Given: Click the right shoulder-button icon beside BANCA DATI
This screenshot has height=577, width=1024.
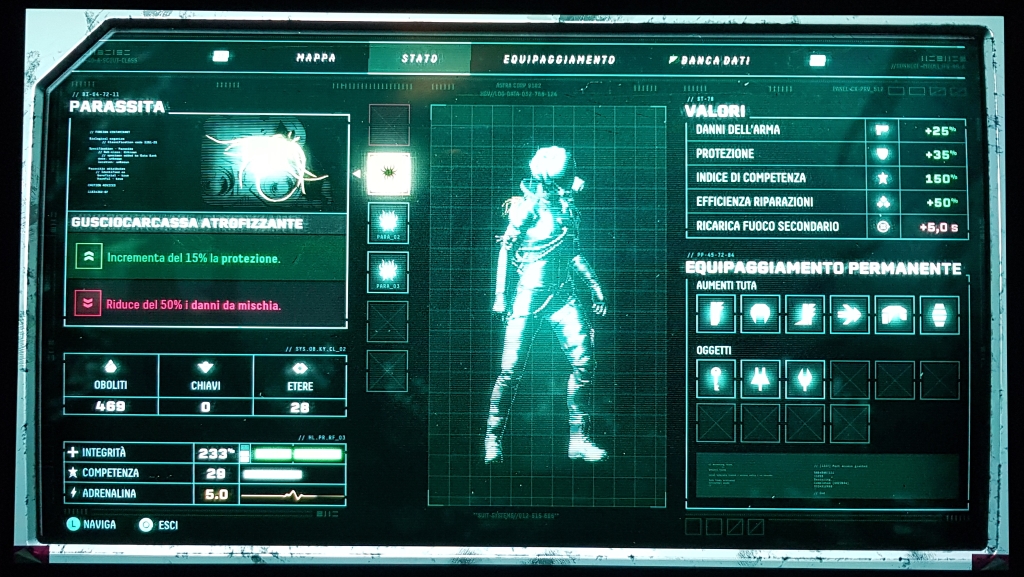Looking at the screenshot, I should (x=817, y=61).
